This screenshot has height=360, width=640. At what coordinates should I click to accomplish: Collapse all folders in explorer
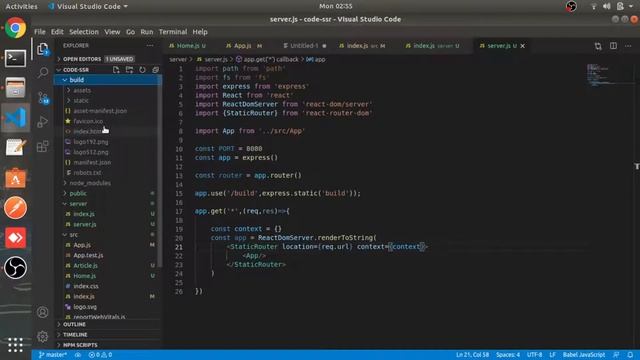click(156, 70)
